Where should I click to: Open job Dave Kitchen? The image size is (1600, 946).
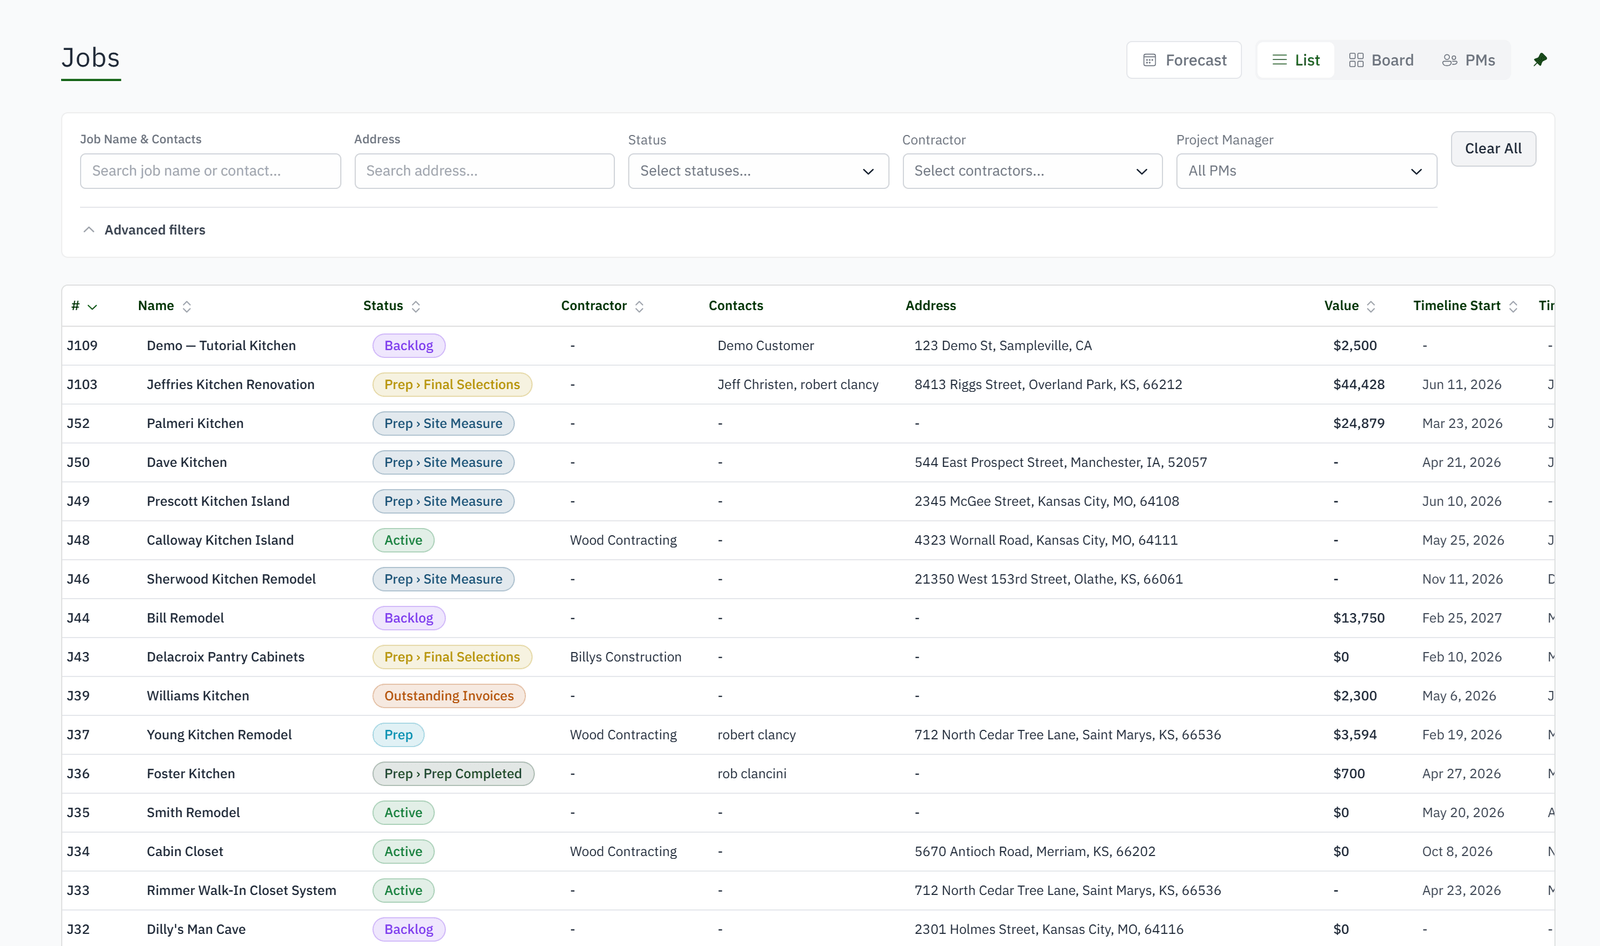tap(187, 463)
